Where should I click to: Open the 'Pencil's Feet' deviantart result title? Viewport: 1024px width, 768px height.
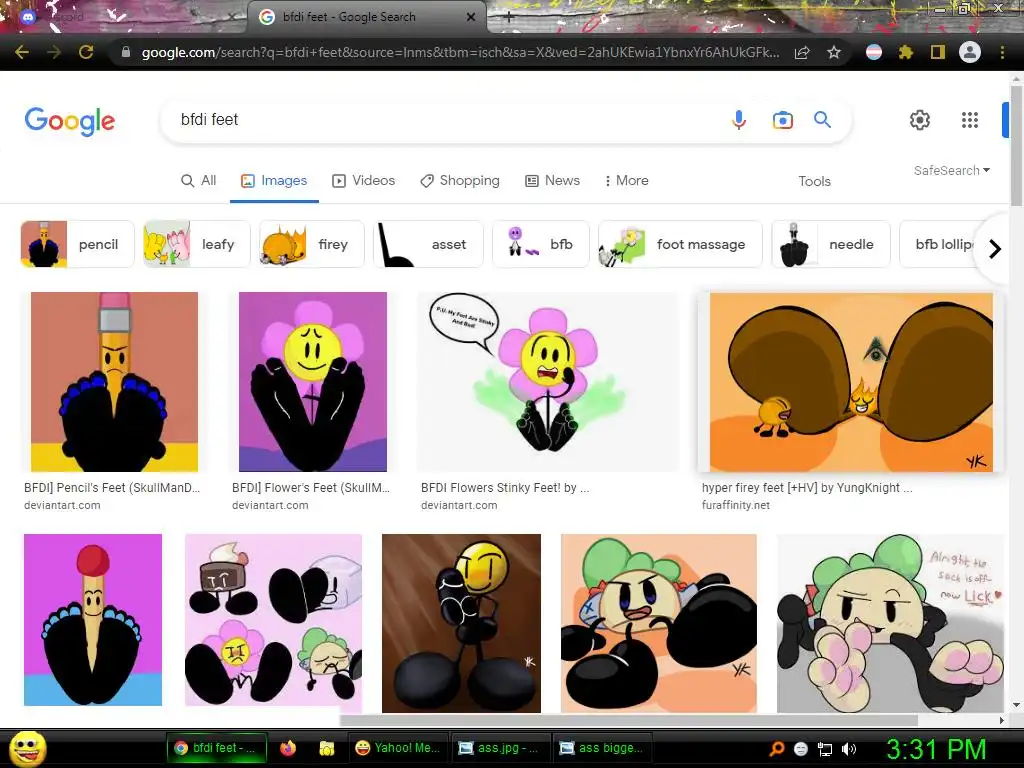[112, 488]
